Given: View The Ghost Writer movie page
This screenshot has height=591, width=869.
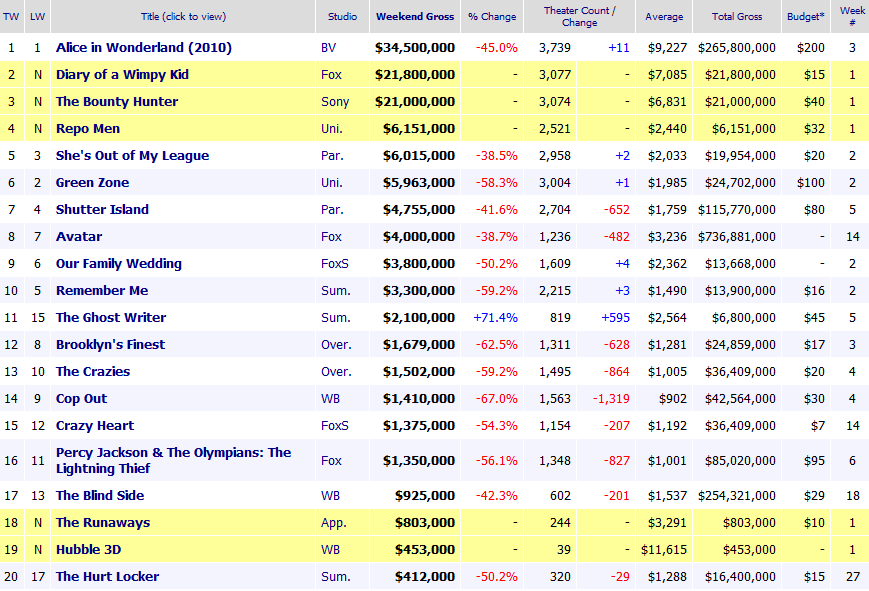Looking at the screenshot, I should [x=111, y=318].
